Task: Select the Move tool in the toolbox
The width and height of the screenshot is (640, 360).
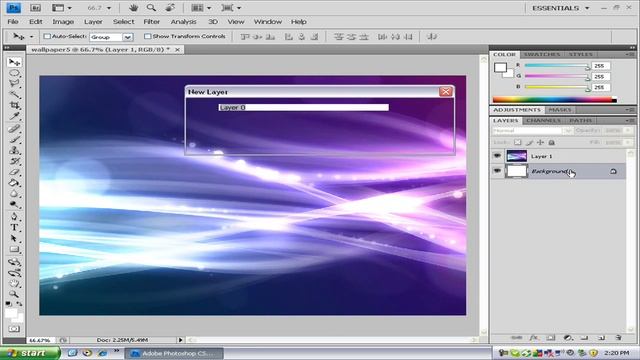Action: coord(14,62)
